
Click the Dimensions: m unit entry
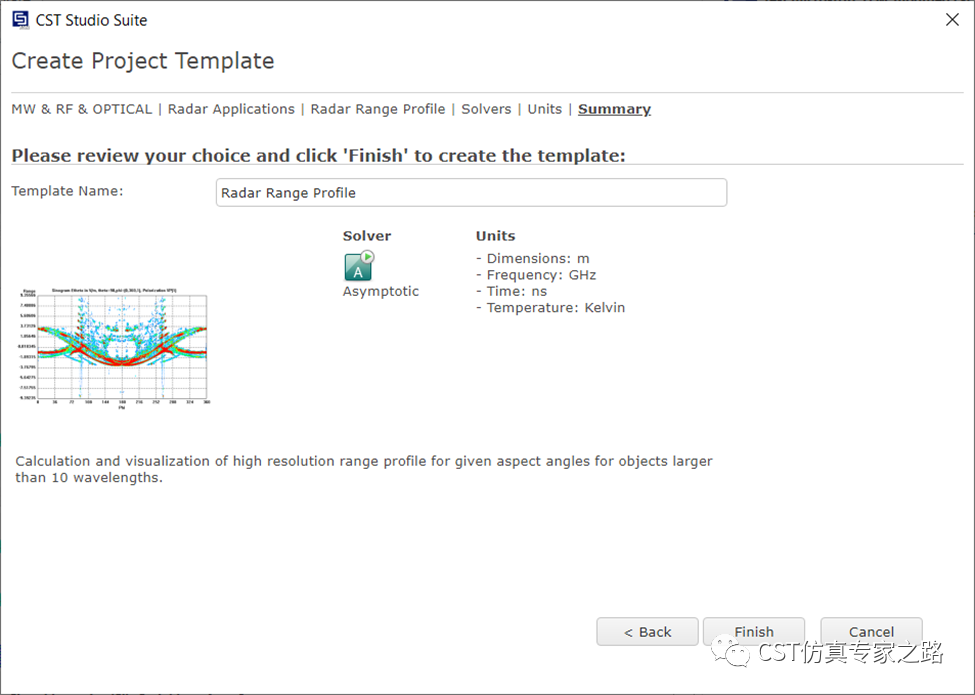533,259
